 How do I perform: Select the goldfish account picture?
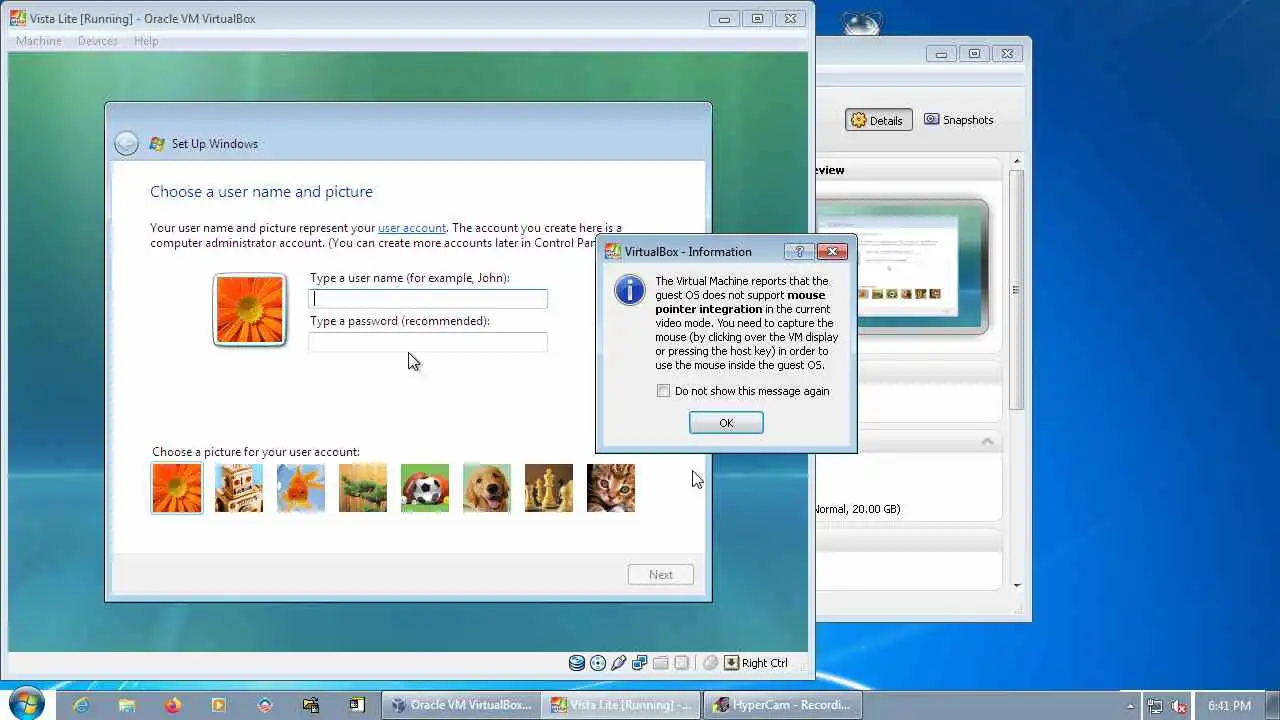[301, 488]
